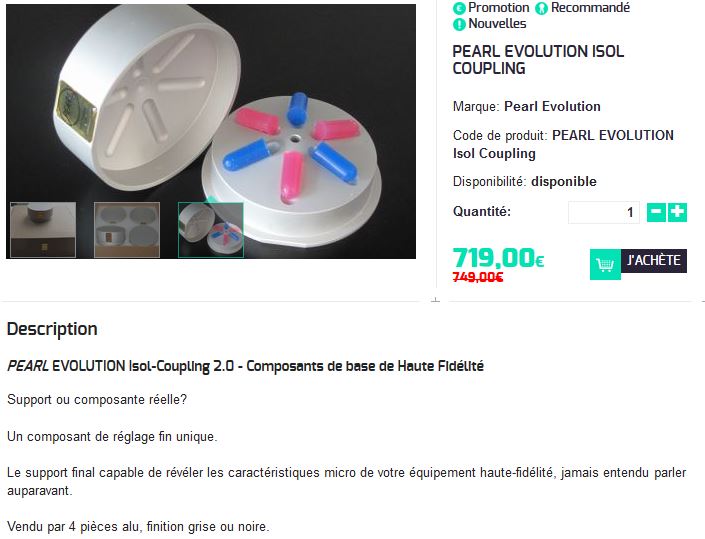705x539 pixels.
Task: Focus the Quantité input field
Action: pos(604,213)
